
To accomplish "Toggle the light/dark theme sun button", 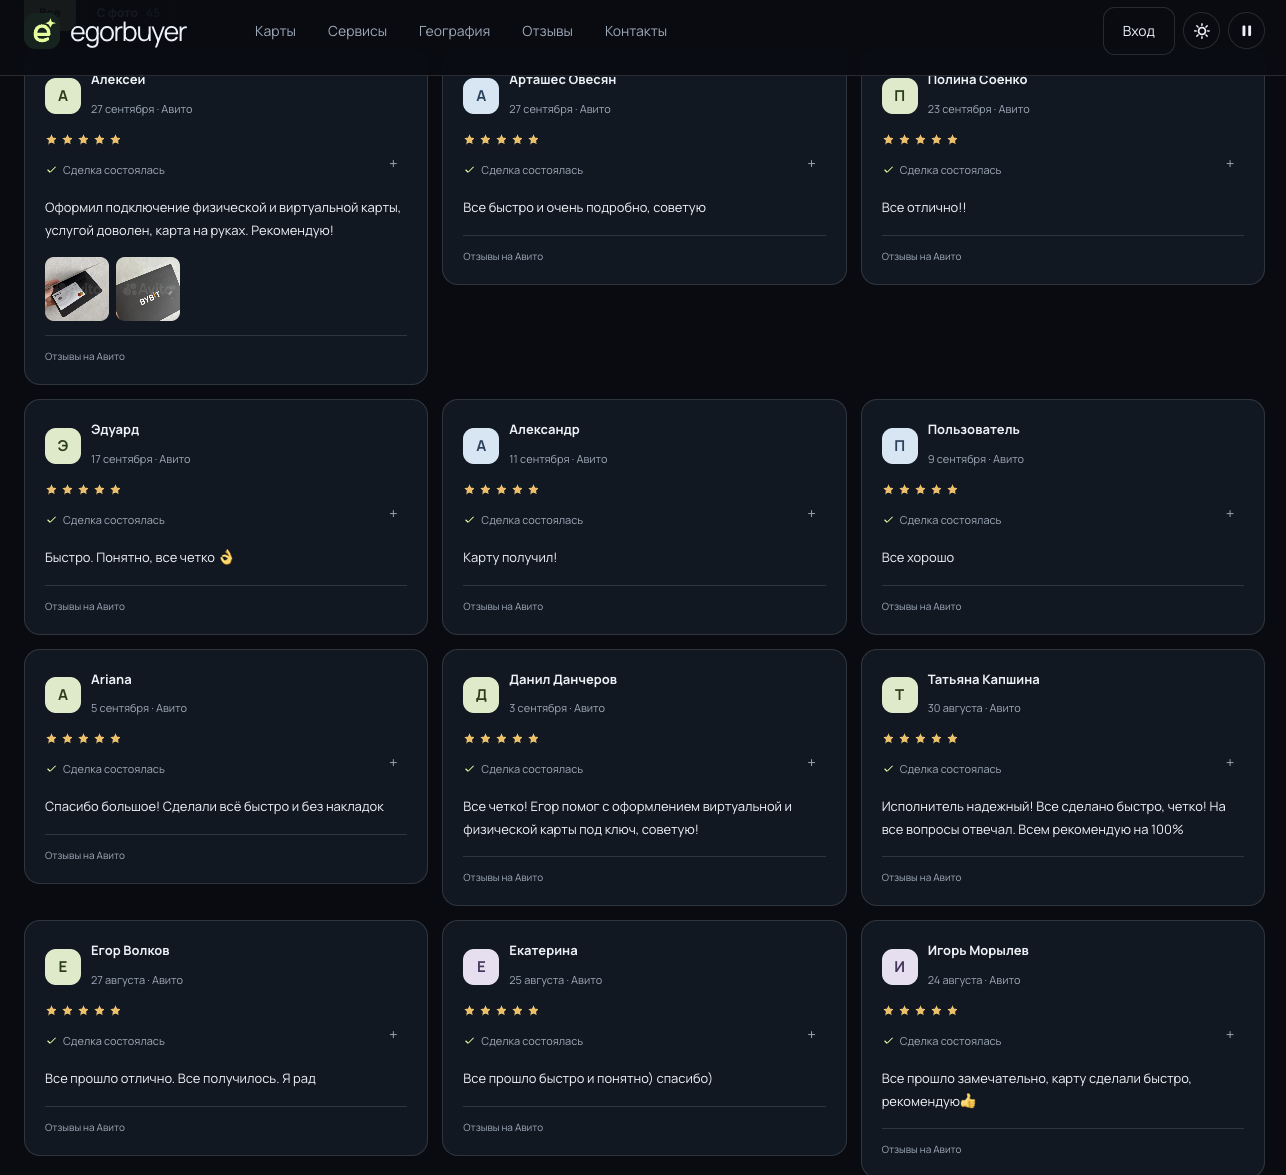I will click(x=1202, y=31).
